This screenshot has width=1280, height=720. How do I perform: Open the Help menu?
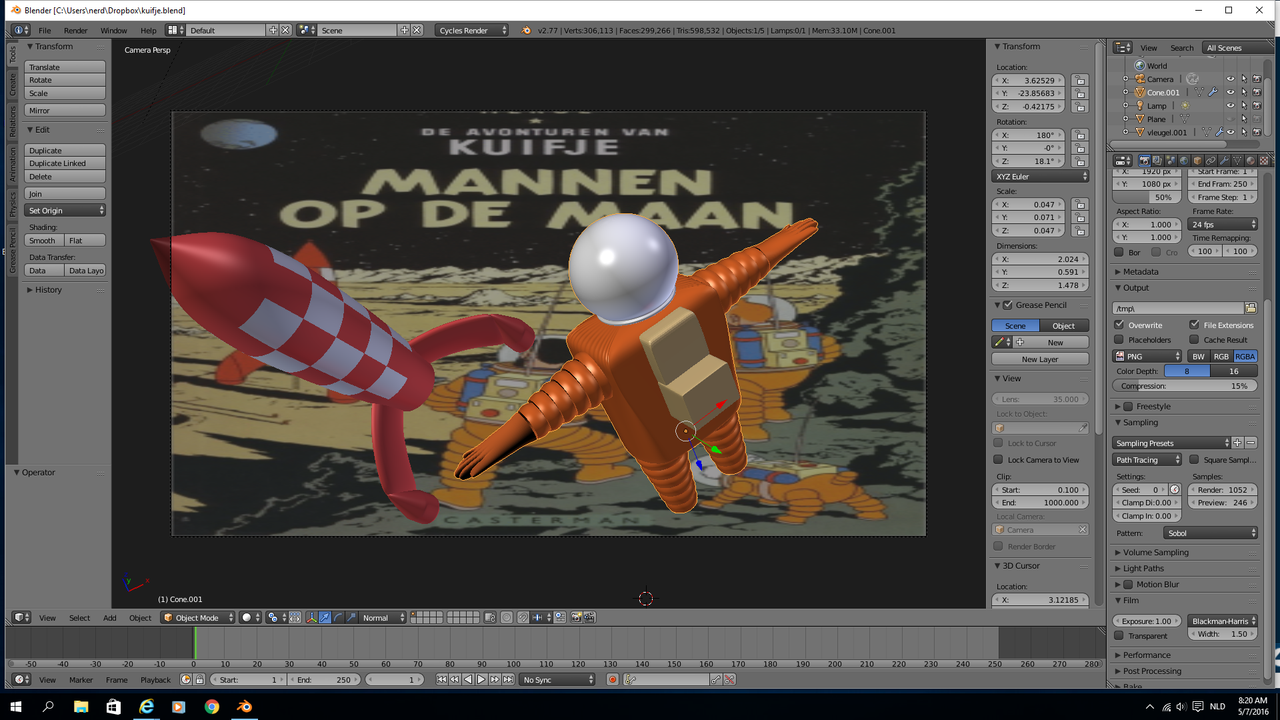[148, 30]
